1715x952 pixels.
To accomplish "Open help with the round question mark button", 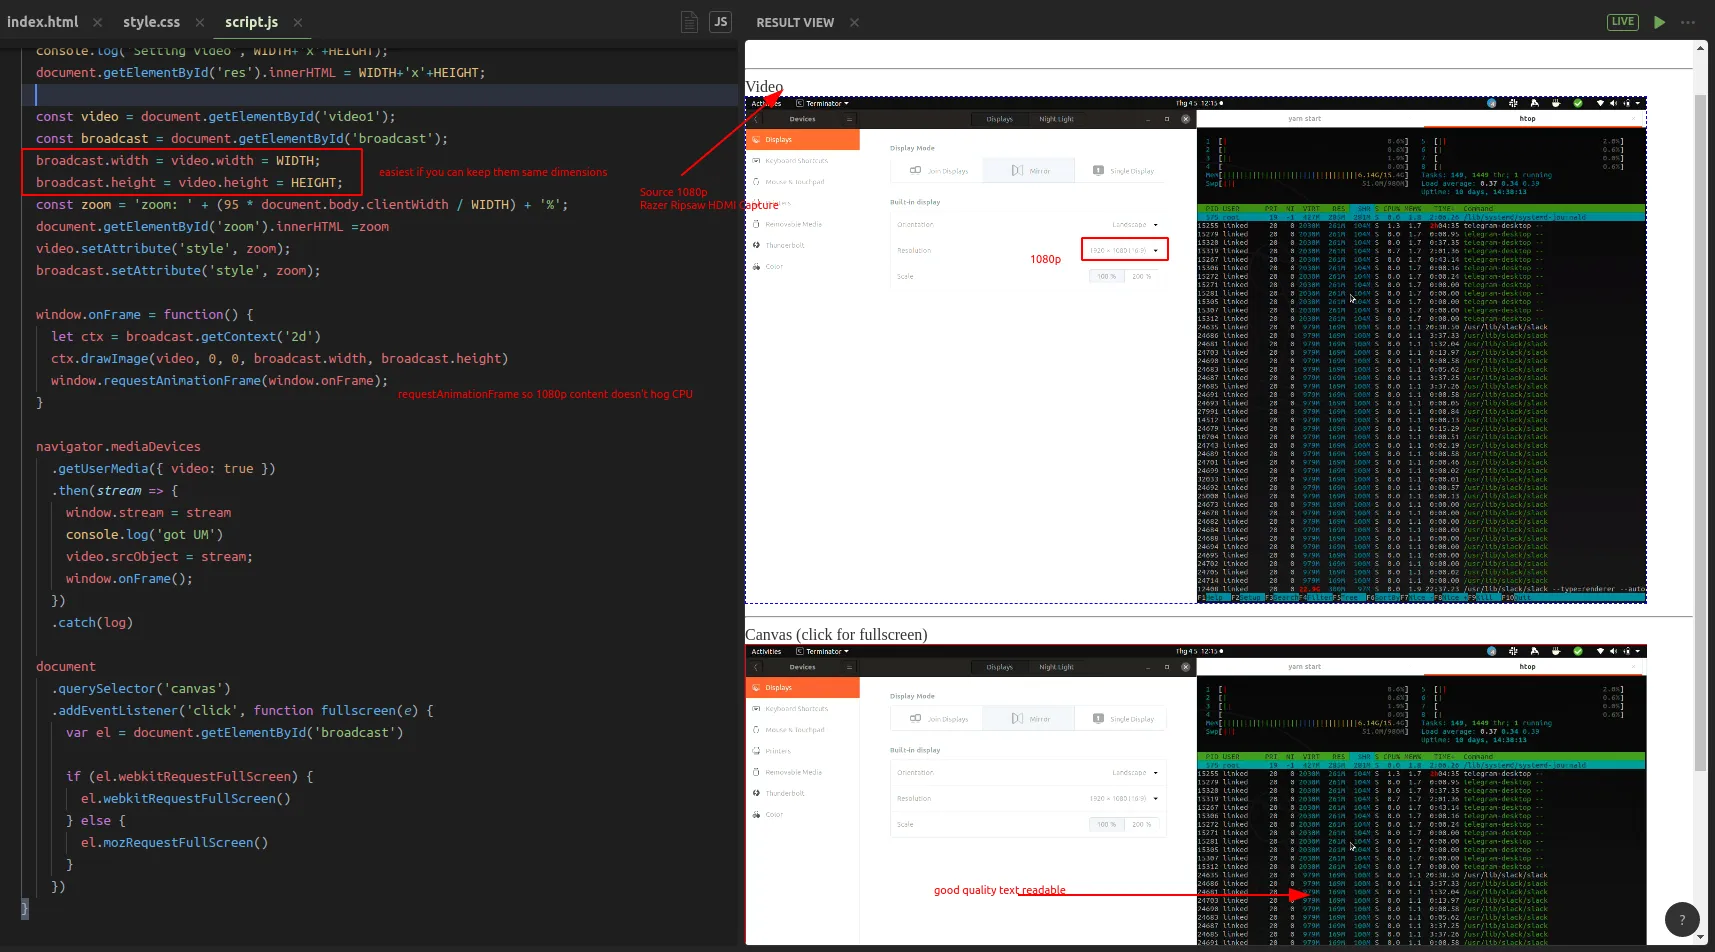I will click(x=1682, y=919).
